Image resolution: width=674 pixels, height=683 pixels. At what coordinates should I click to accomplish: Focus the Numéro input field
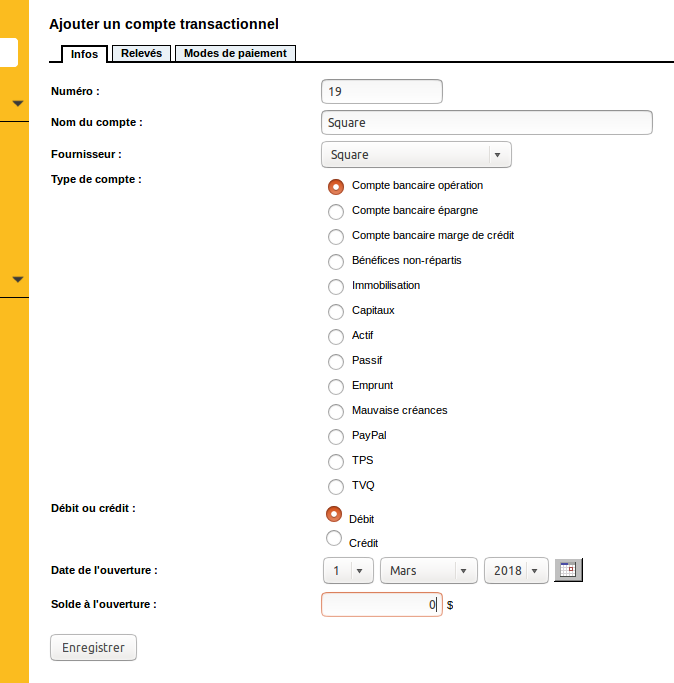[x=381, y=92]
